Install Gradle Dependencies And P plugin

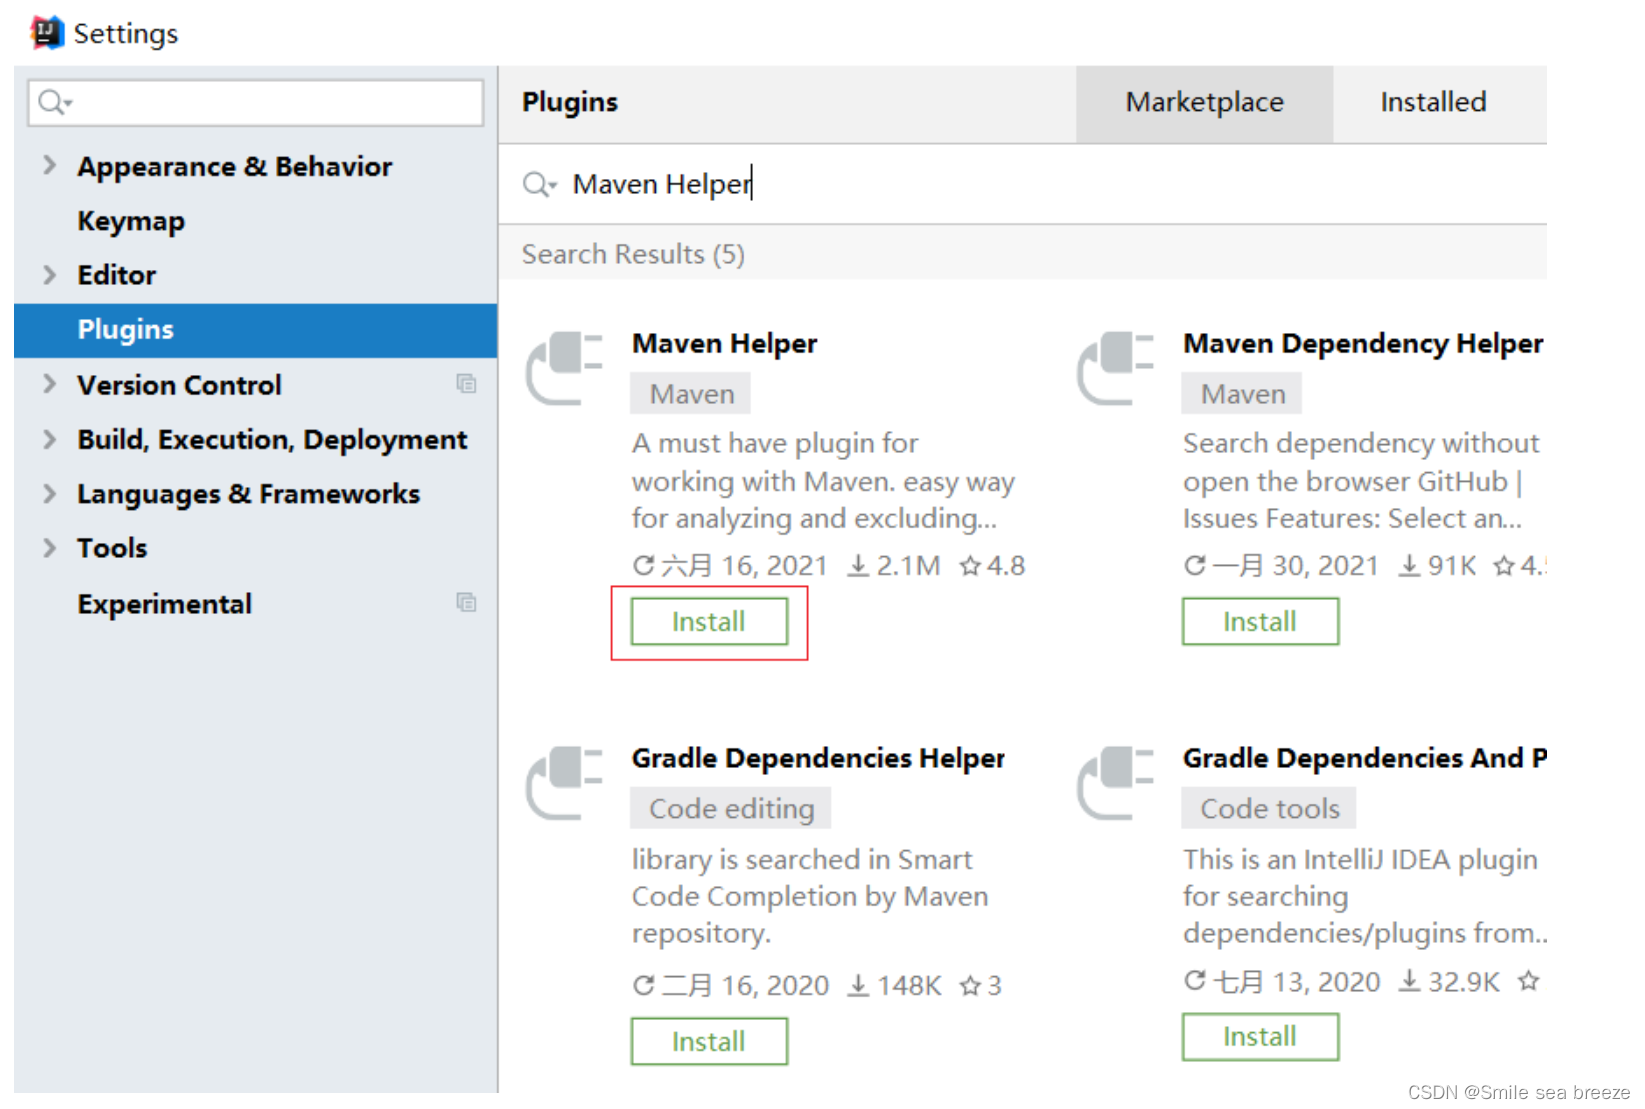[x=1260, y=1036]
